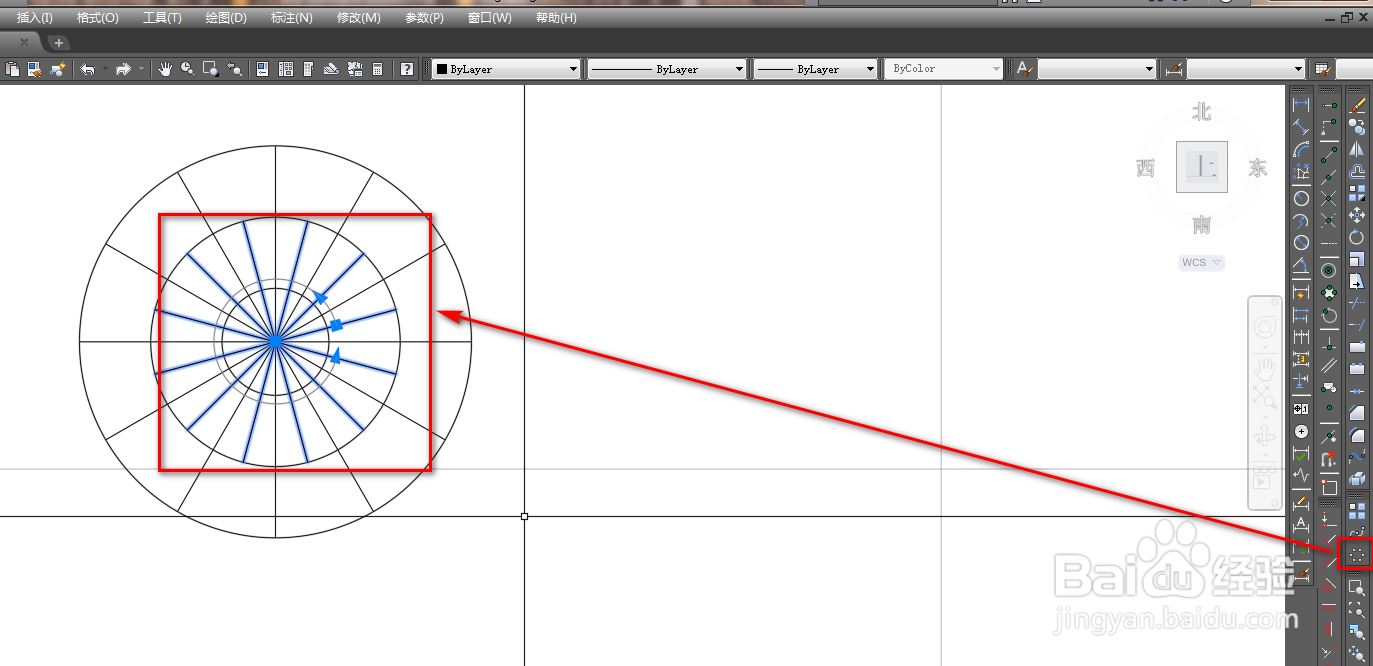Open the ByColor plot style dropdown
This screenshot has width=1373, height=666.
(x=944, y=69)
